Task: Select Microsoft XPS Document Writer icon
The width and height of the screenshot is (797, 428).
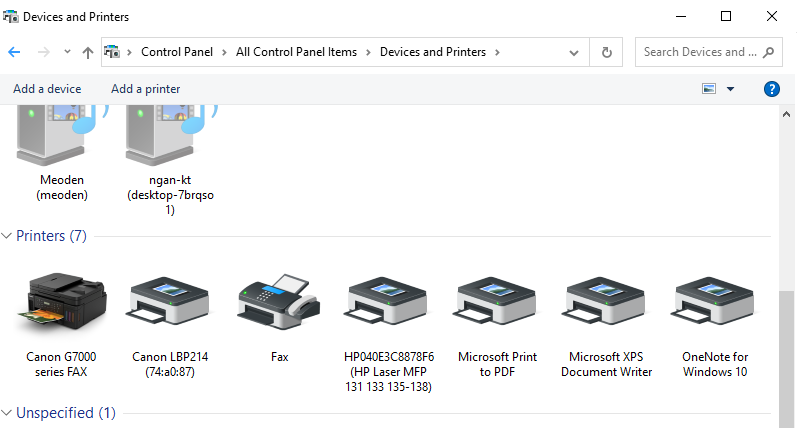Action: point(605,300)
